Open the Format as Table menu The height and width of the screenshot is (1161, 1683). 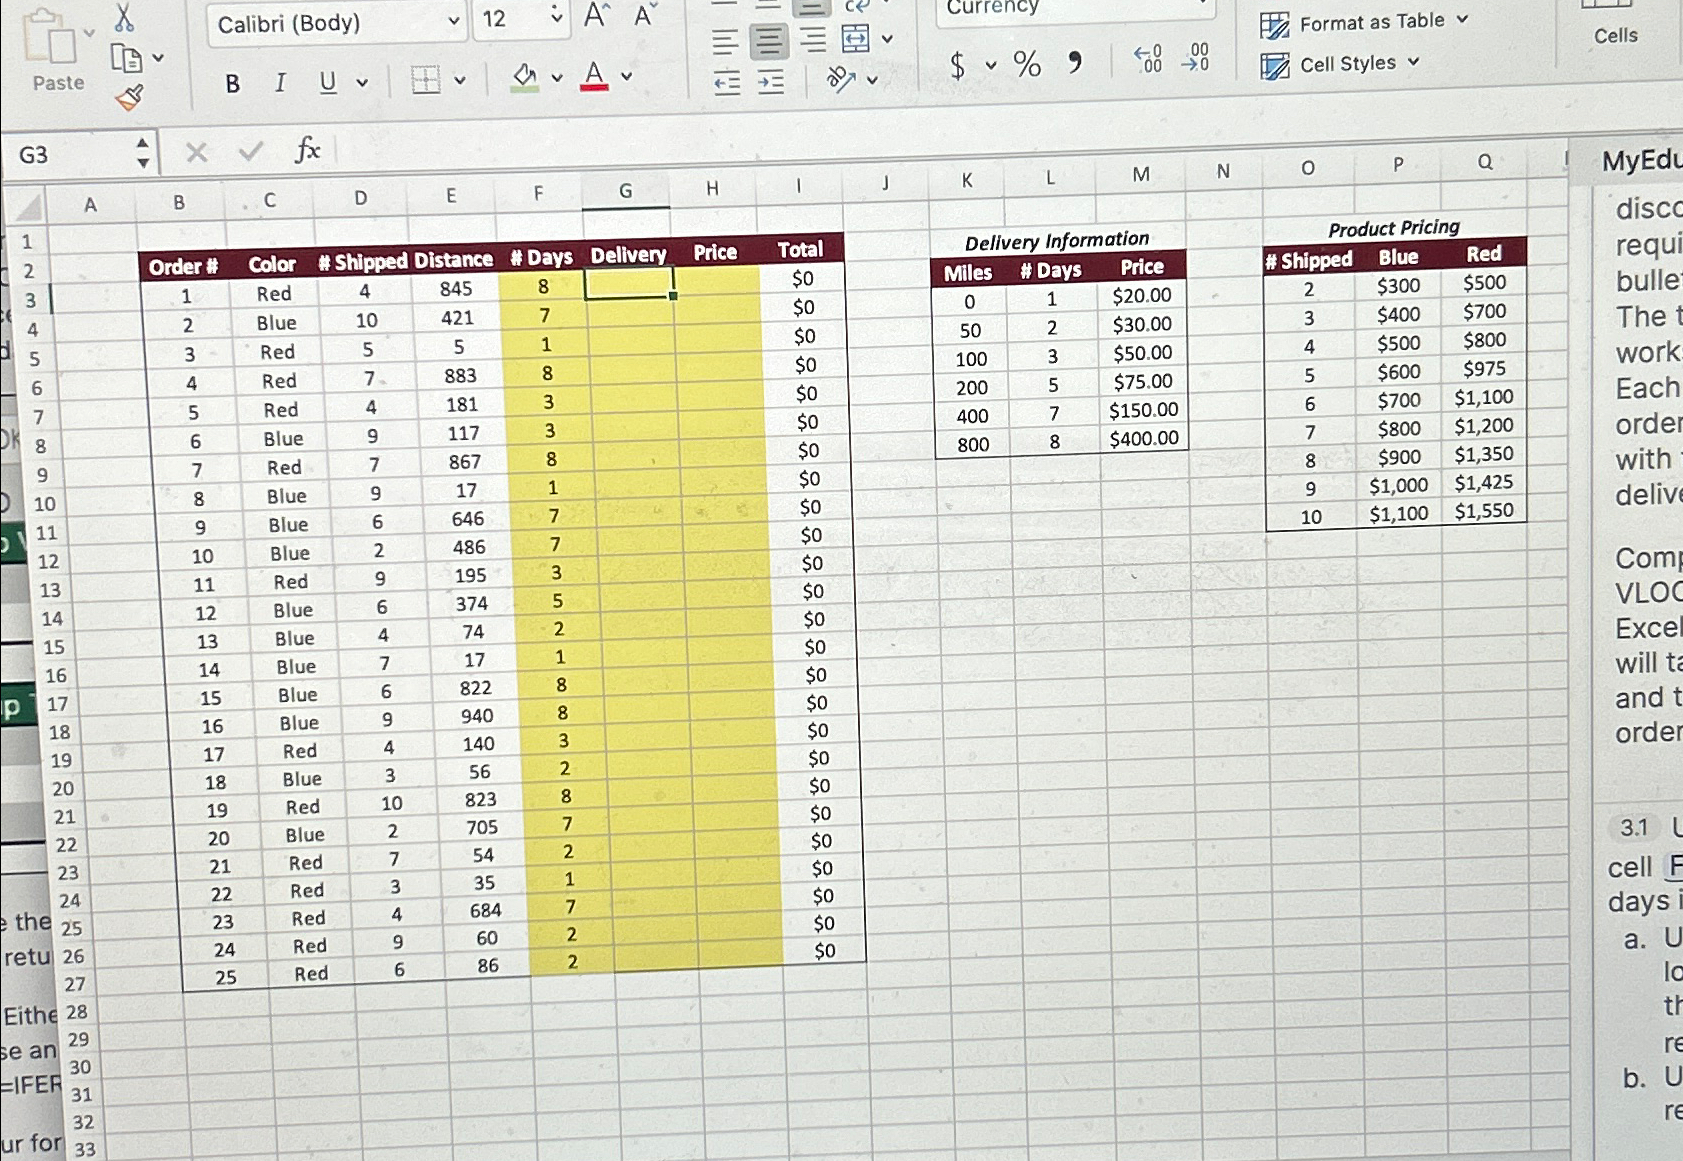[1371, 21]
